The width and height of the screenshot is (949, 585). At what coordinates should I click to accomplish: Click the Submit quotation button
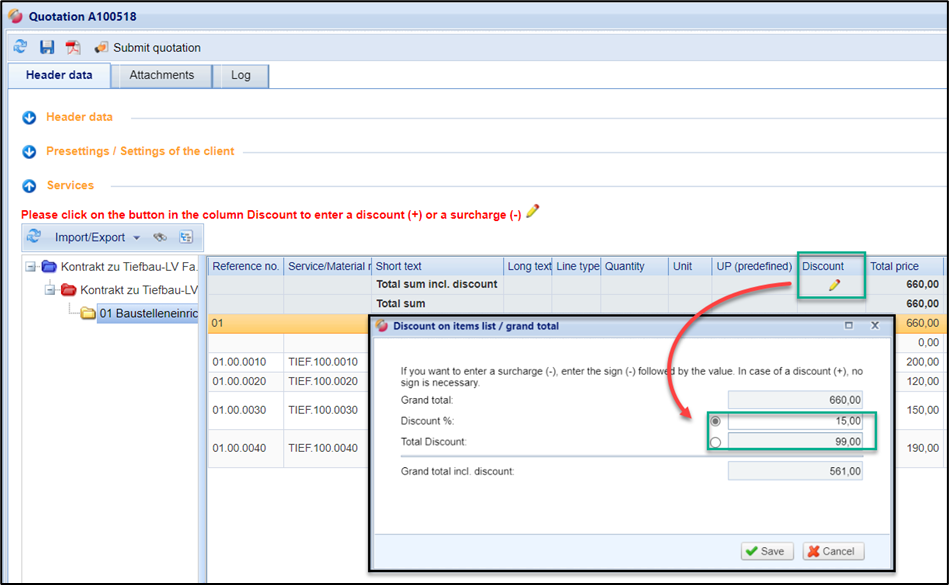pos(147,47)
